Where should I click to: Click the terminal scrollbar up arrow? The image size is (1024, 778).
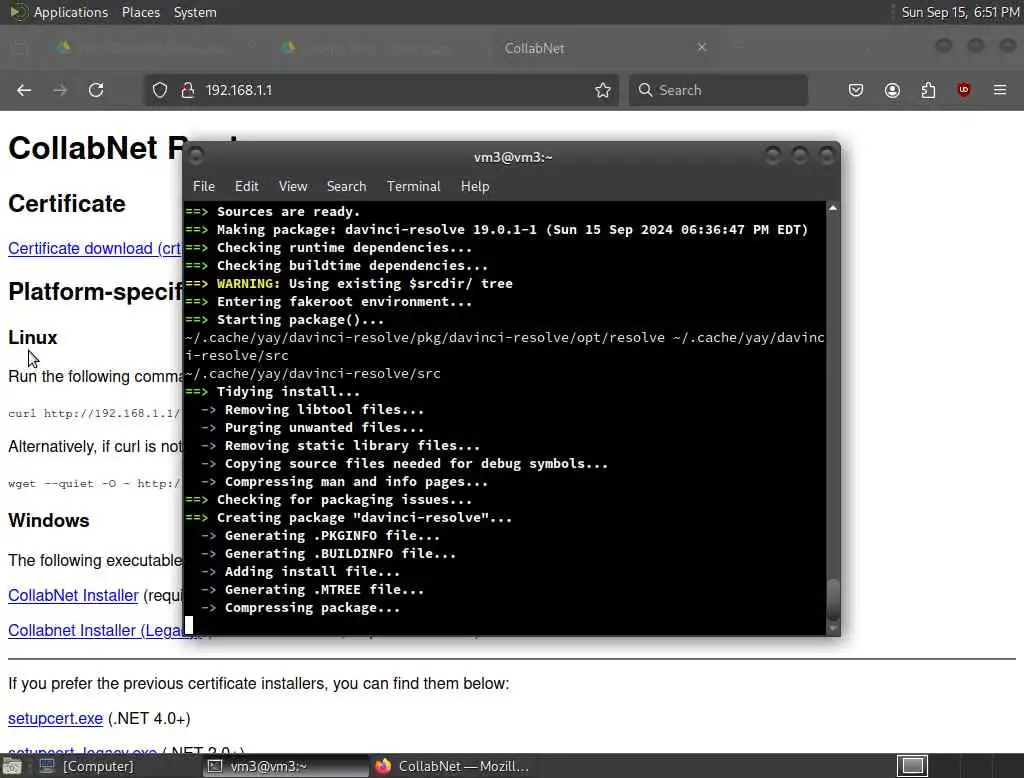coord(833,208)
